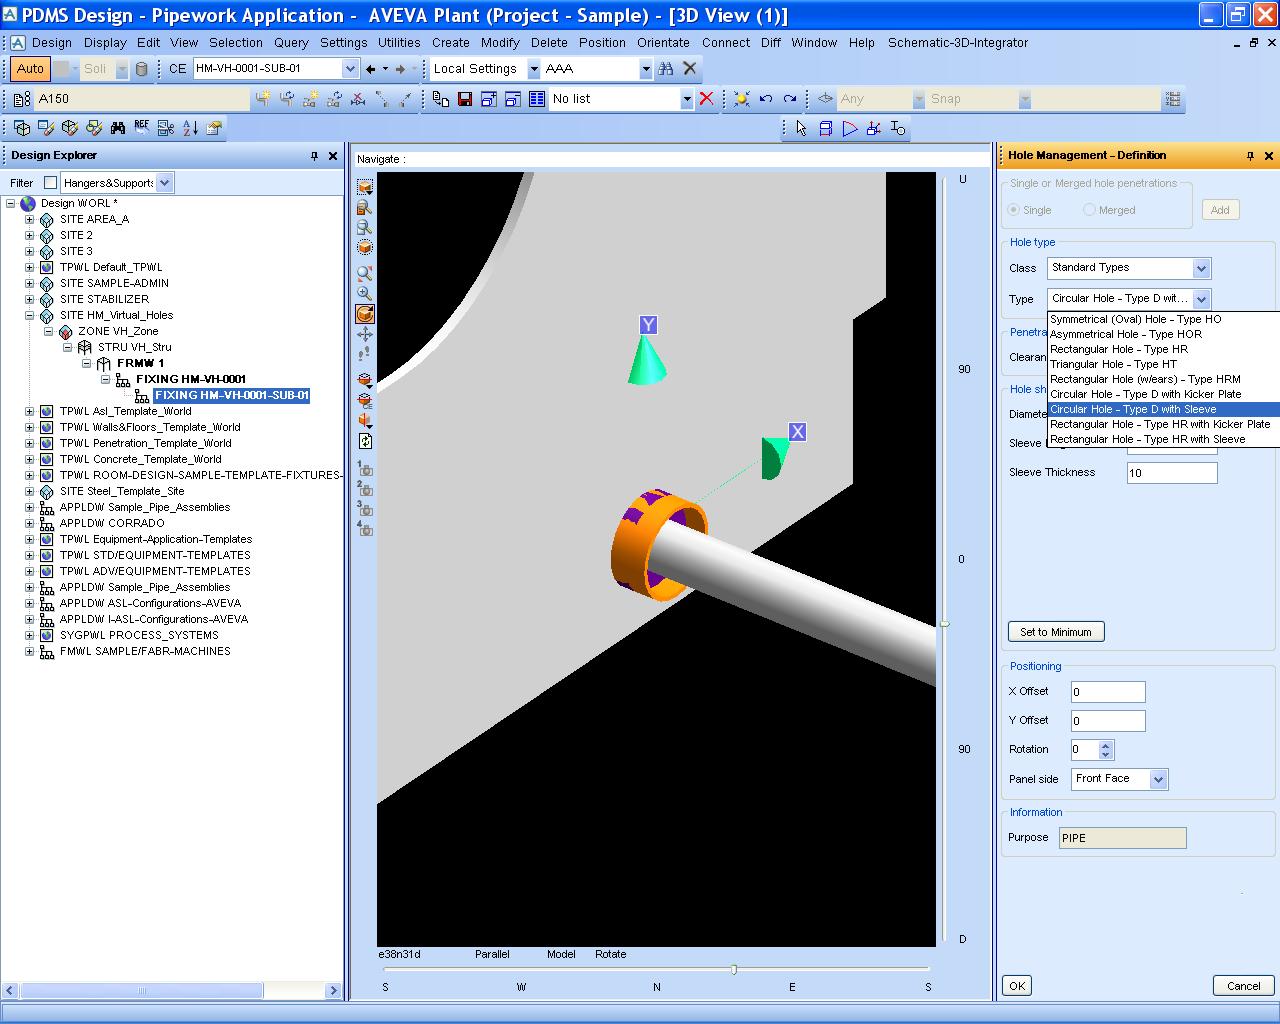Open the Panel side dropdown

coord(1158,779)
